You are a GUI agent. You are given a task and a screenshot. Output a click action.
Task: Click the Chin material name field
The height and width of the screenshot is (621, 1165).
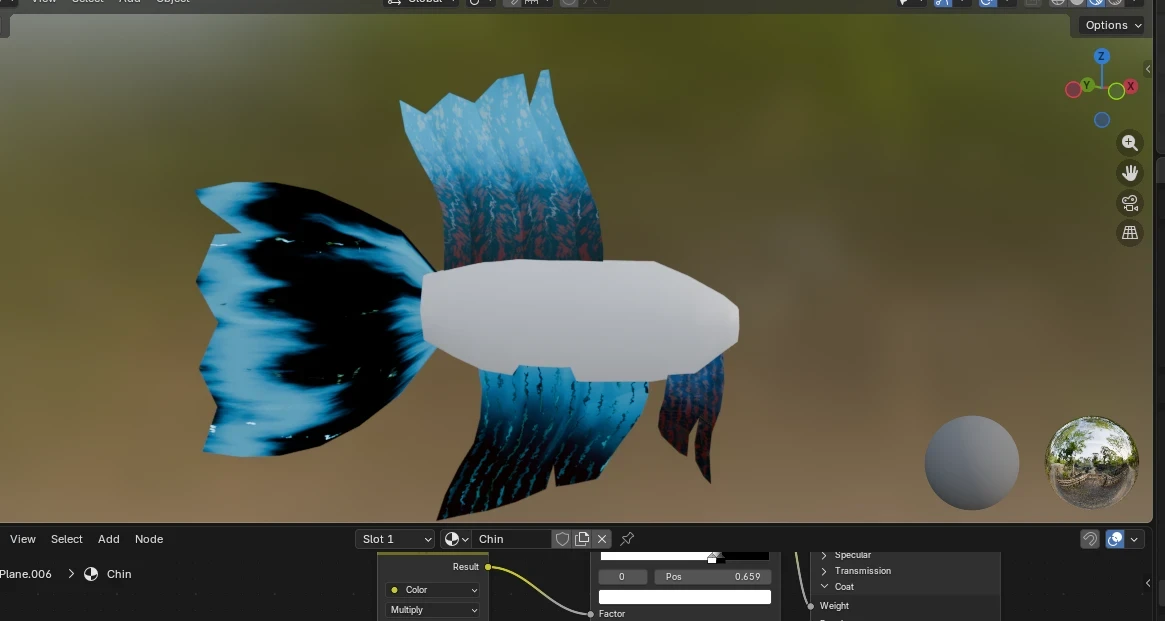pos(511,539)
